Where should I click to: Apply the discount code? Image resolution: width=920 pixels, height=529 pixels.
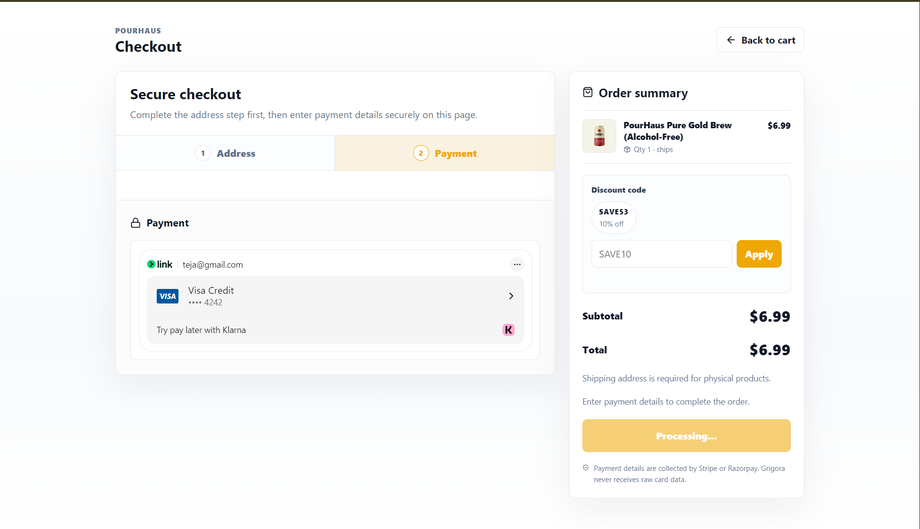pyautogui.click(x=759, y=254)
